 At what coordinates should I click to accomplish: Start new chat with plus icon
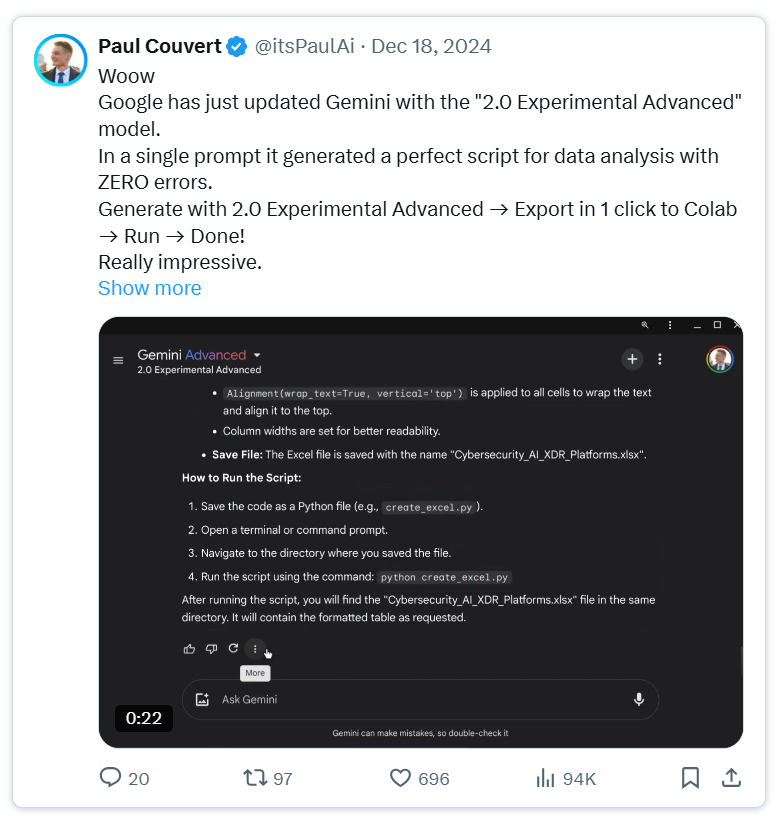(x=632, y=360)
